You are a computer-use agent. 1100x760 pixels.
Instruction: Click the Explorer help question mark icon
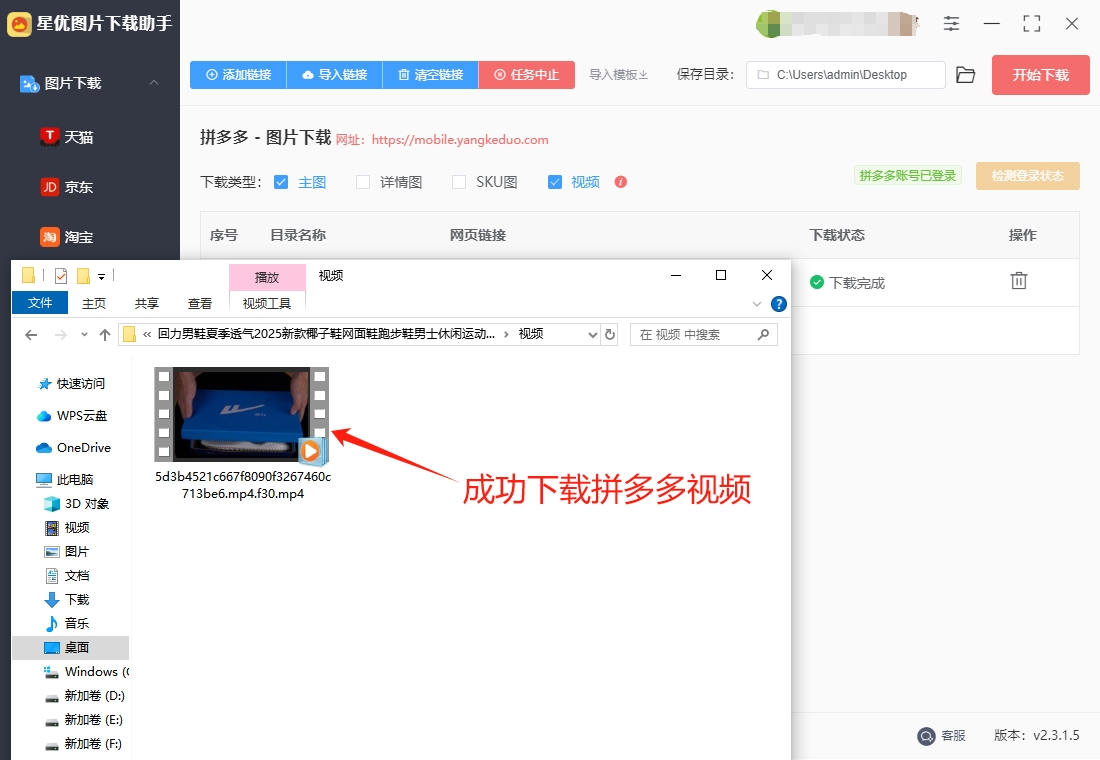pos(779,304)
